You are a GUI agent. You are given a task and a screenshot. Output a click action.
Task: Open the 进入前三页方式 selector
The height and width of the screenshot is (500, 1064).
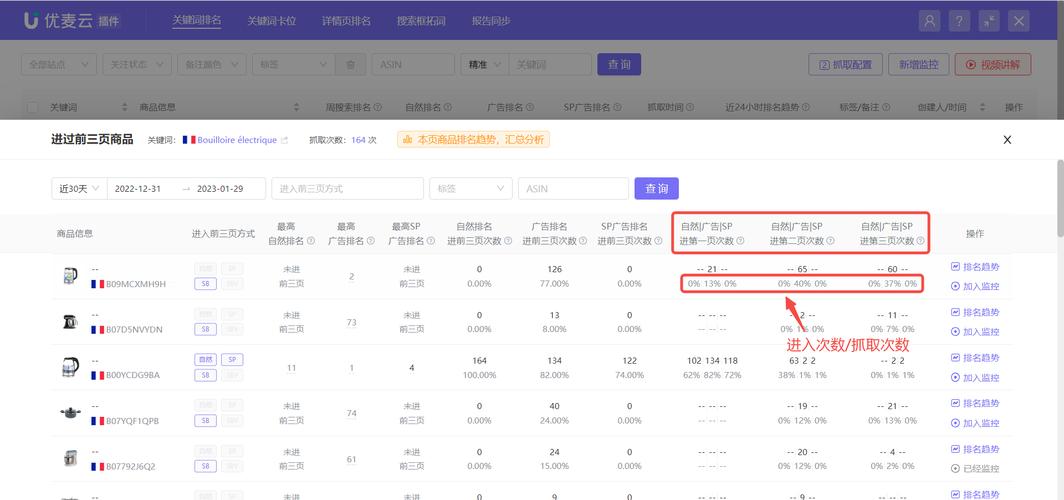tap(347, 188)
